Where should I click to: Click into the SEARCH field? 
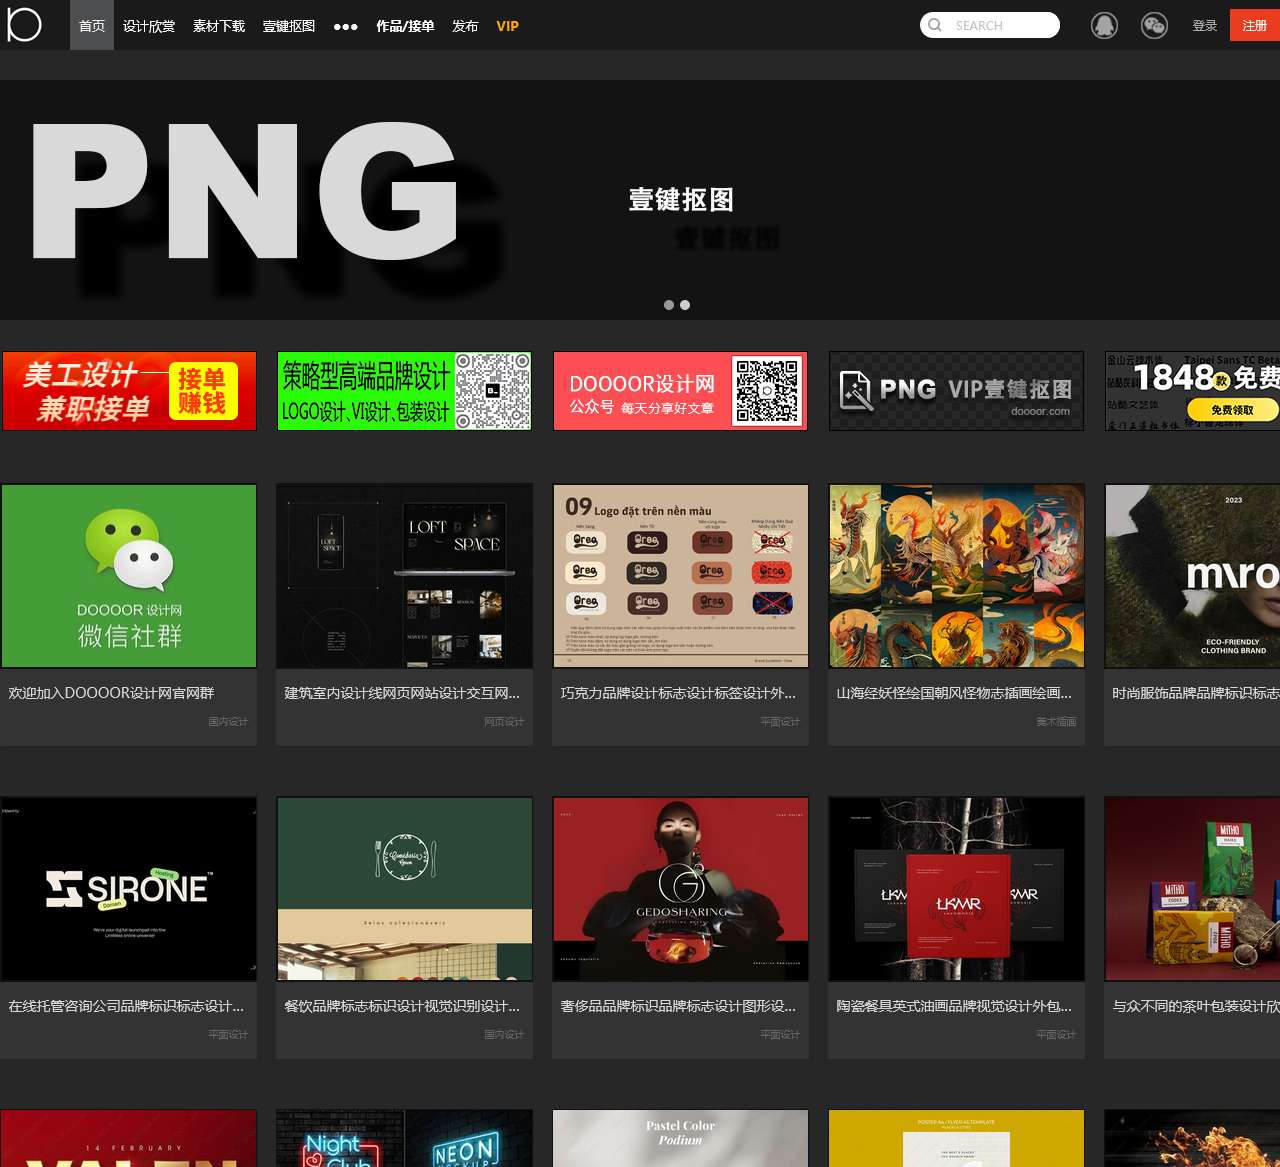coord(990,25)
